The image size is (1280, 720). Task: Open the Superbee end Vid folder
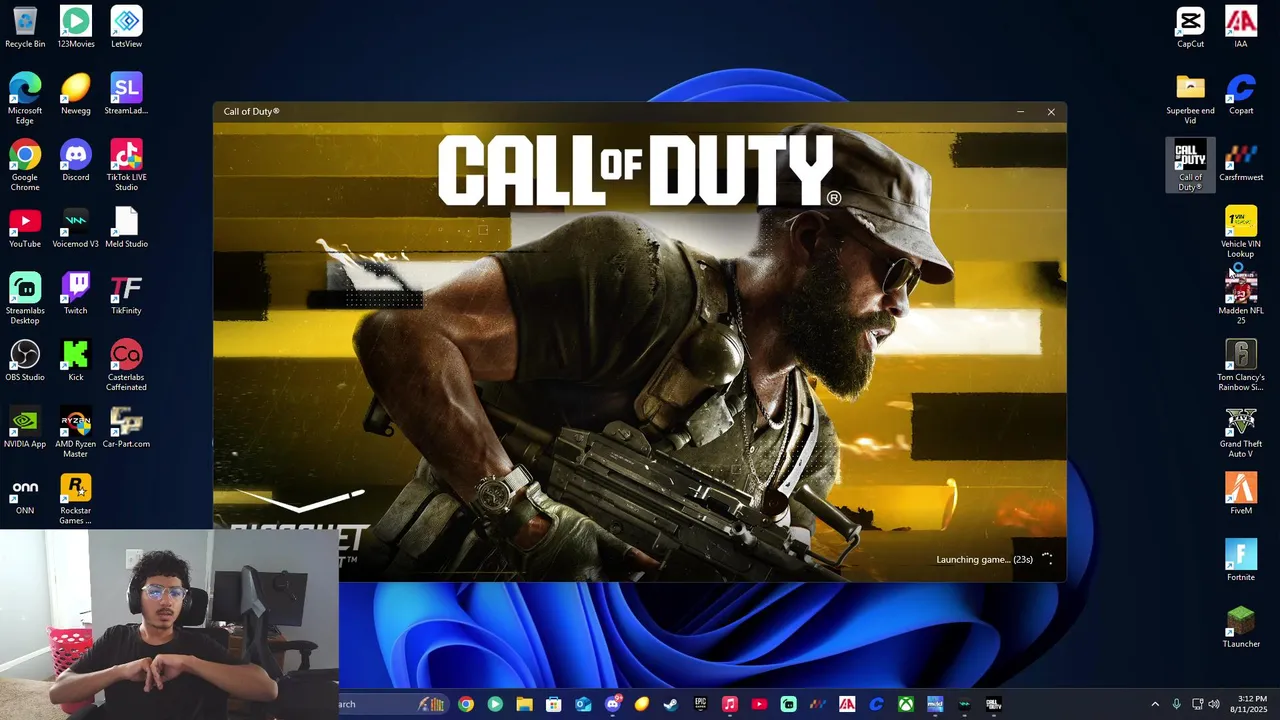click(1190, 98)
